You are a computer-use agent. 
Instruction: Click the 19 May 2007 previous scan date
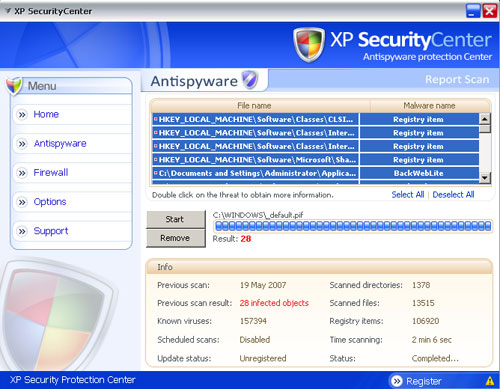pyautogui.click(x=263, y=285)
